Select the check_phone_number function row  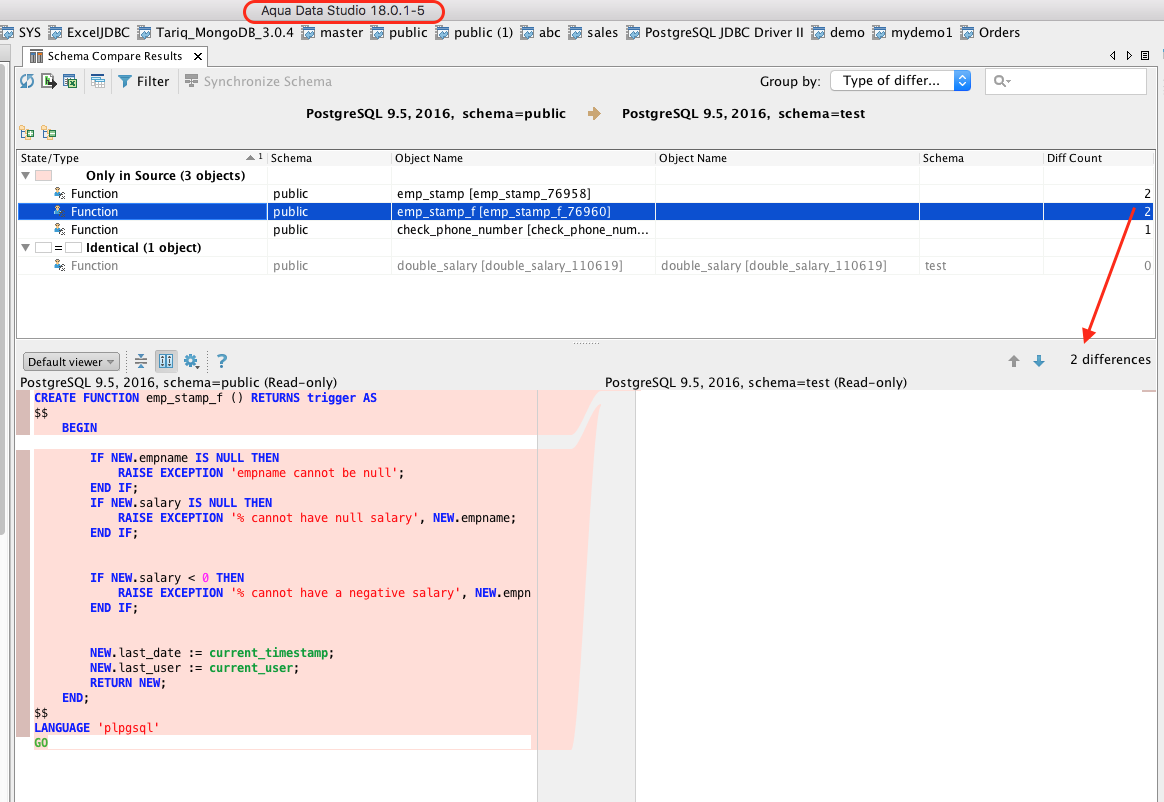[x=585, y=230]
